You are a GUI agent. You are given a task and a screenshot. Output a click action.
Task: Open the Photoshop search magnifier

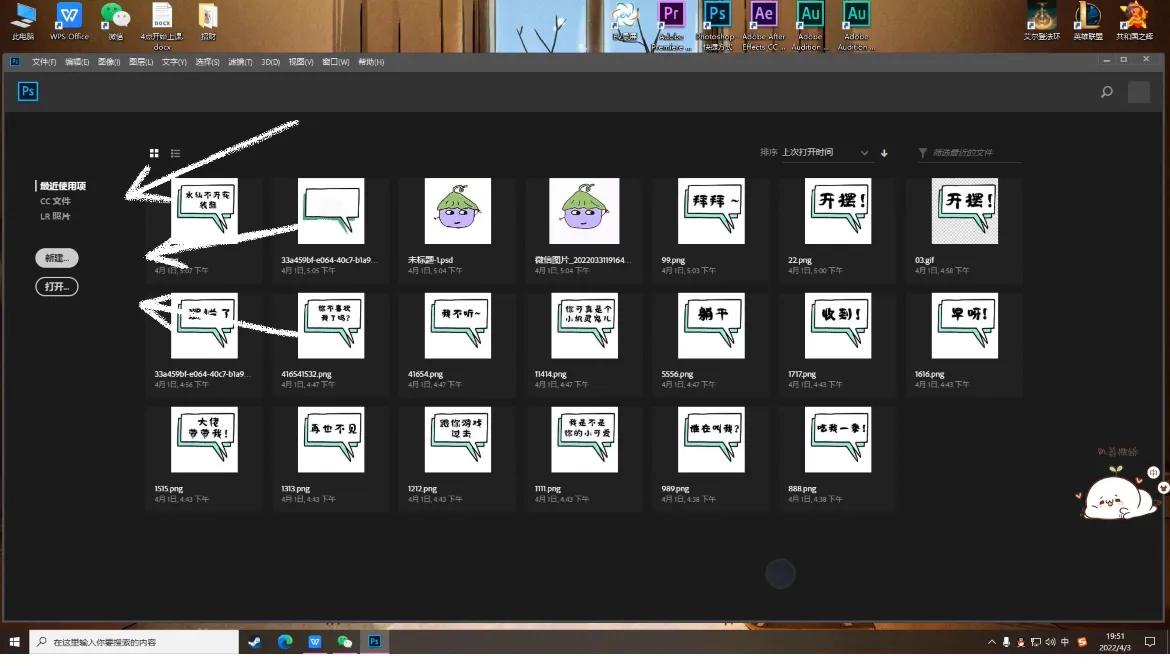point(1107,92)
